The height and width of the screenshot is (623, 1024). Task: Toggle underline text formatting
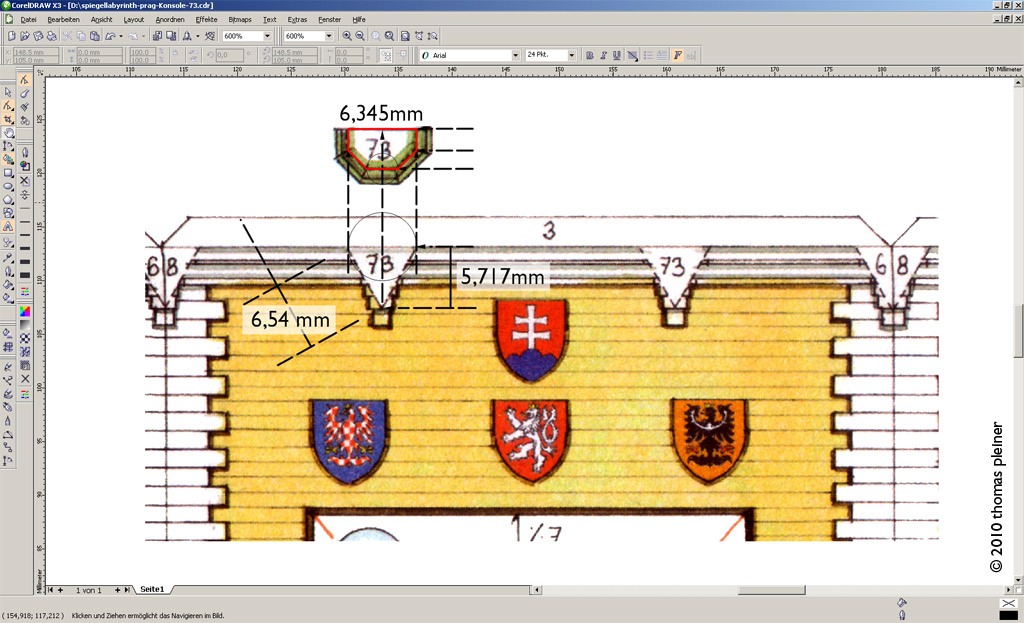click(x=616, y=55)
